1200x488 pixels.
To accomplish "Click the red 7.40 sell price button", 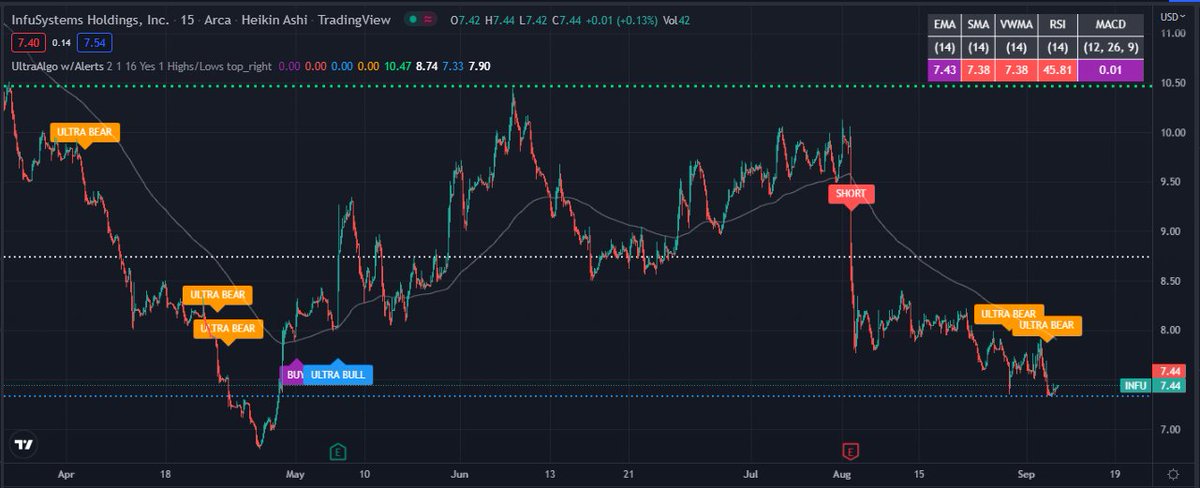I will [x=28, y=43].
